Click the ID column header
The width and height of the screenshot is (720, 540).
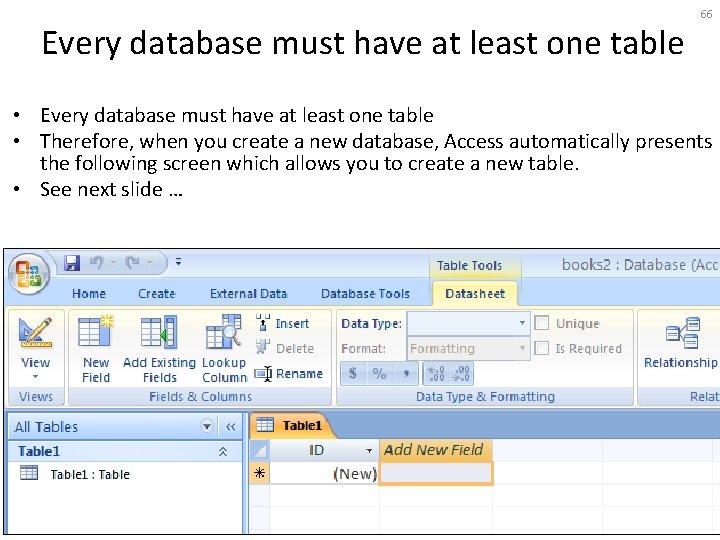click(x=323, y=450)
